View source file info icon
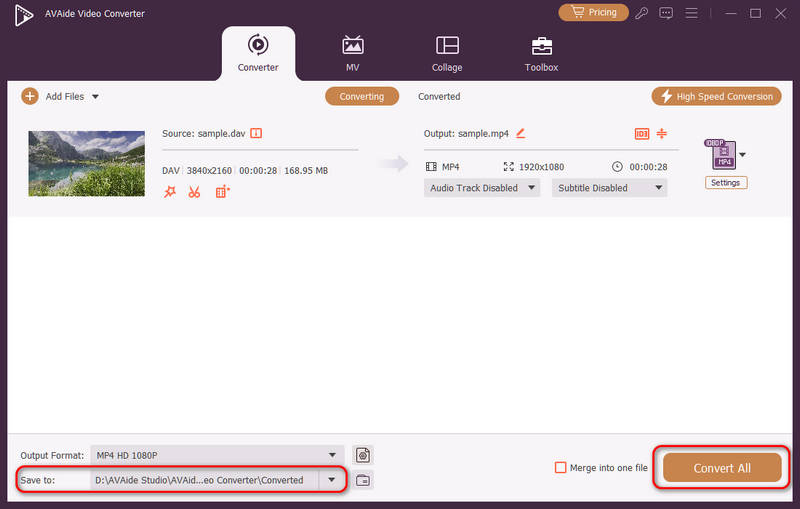800x509 pixels. [x=256, y=133]
